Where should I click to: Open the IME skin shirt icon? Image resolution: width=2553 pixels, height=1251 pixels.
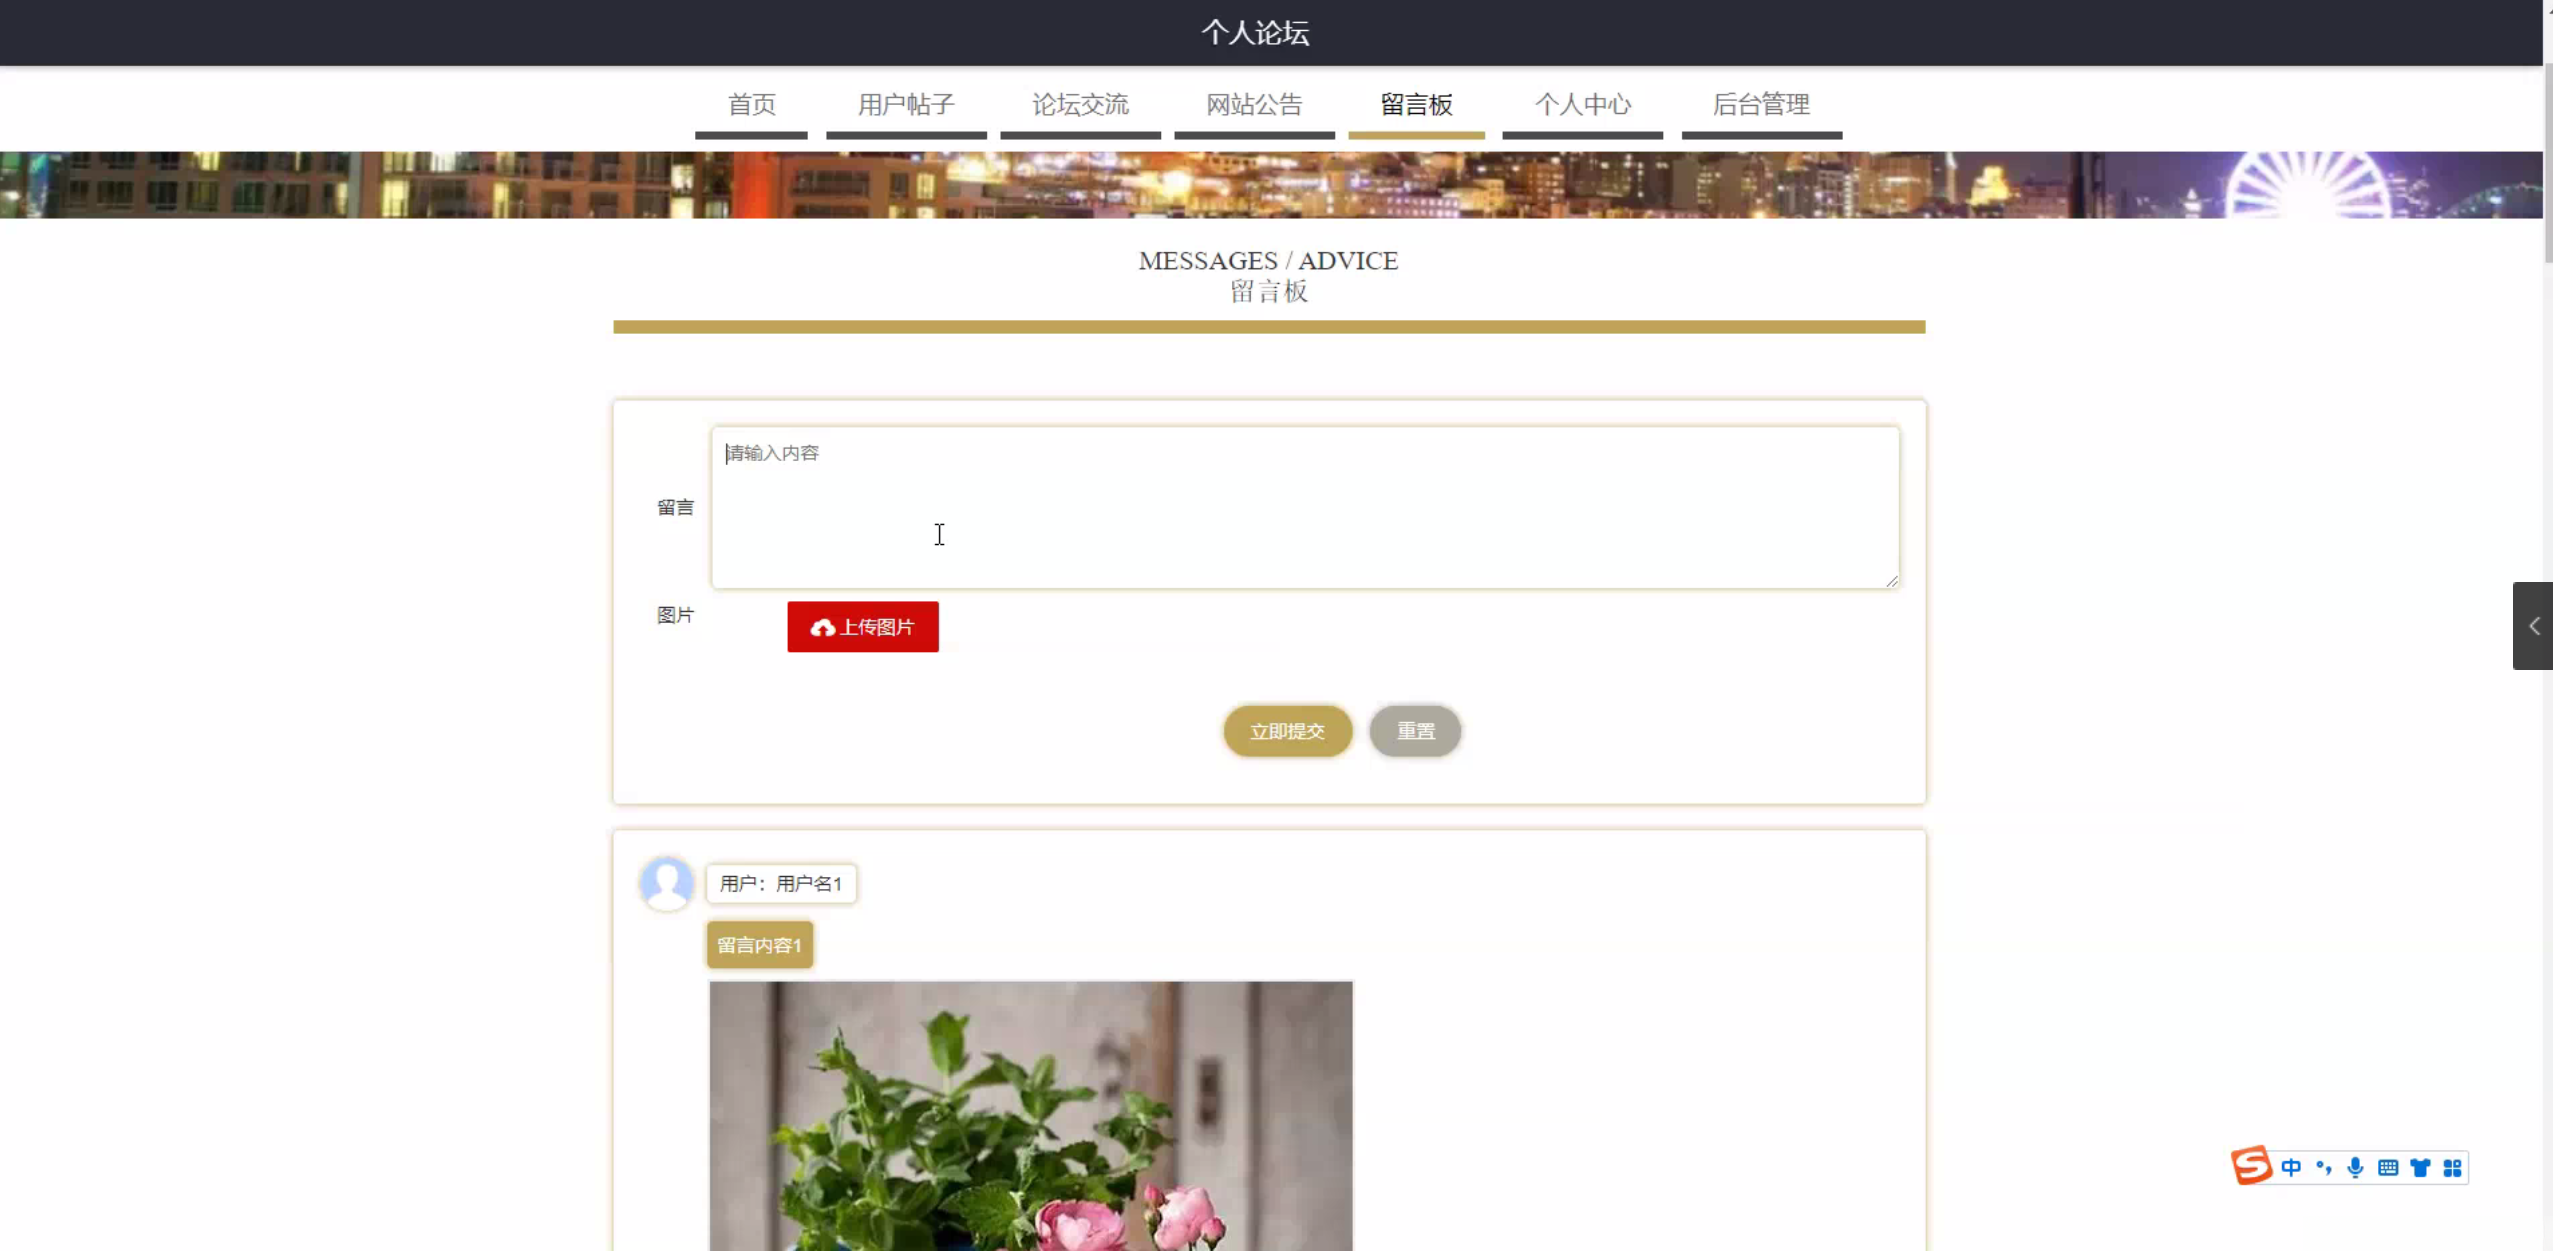[x=2420, y=1168]
